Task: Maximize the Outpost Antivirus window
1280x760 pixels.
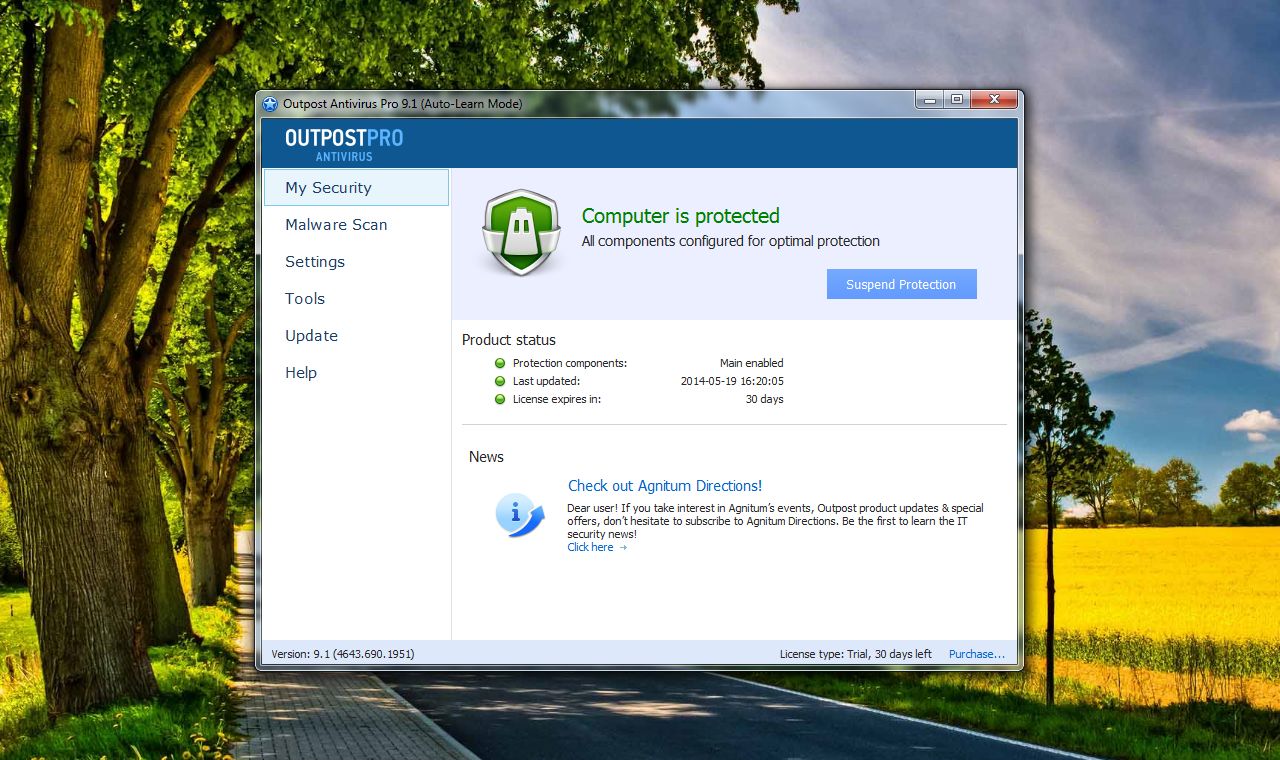Action: click(x=957, y=99)
